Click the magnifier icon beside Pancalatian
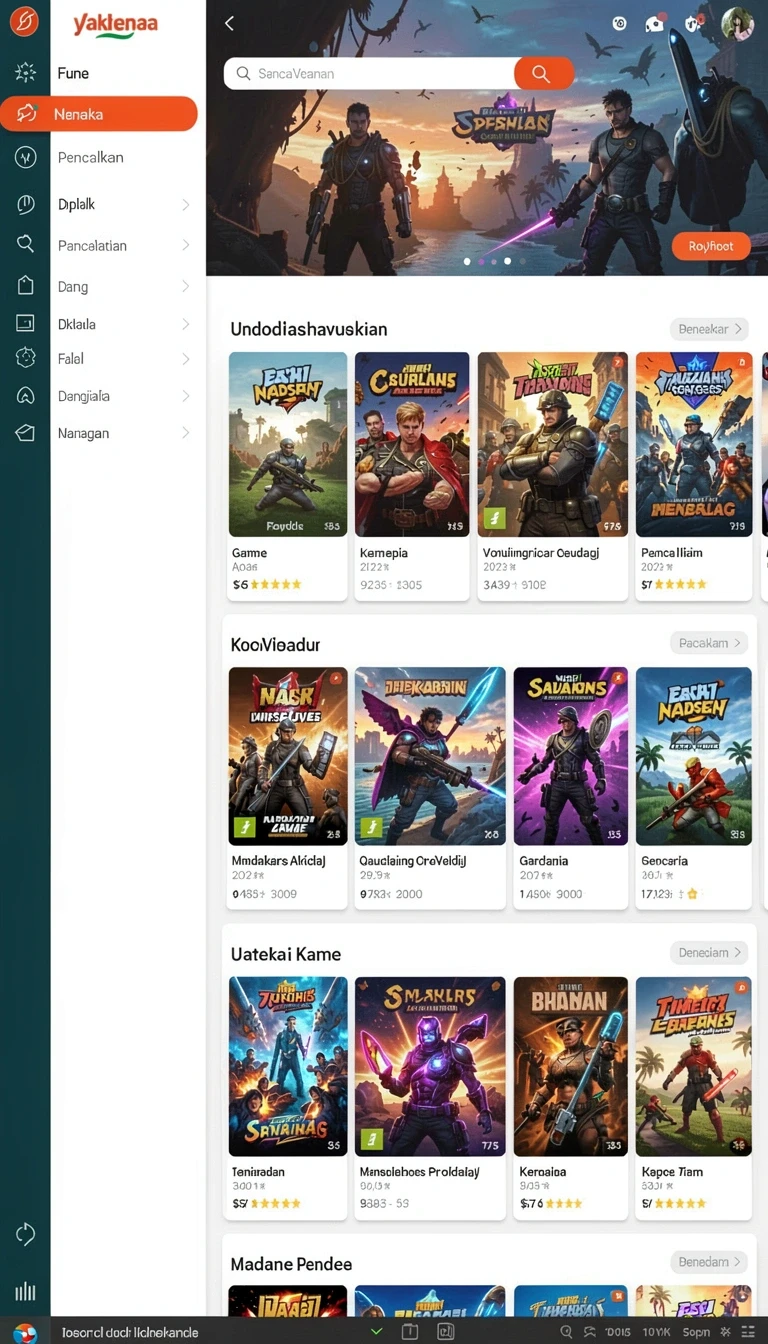768x1344 pixels. point(25,244)
